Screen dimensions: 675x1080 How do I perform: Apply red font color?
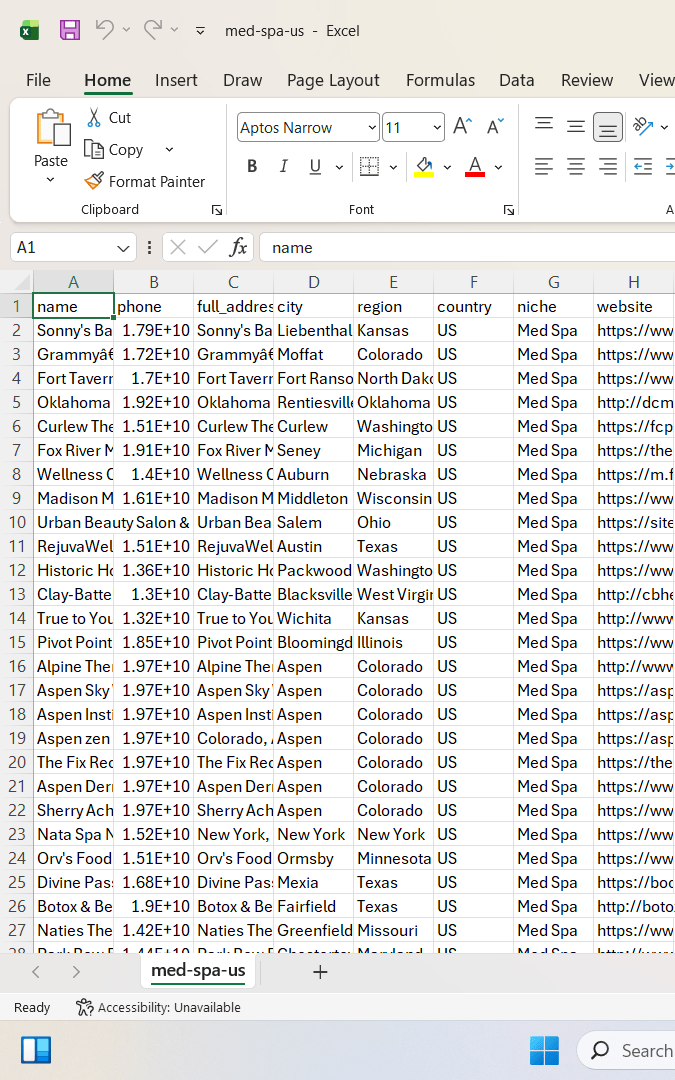pos(475,166)
